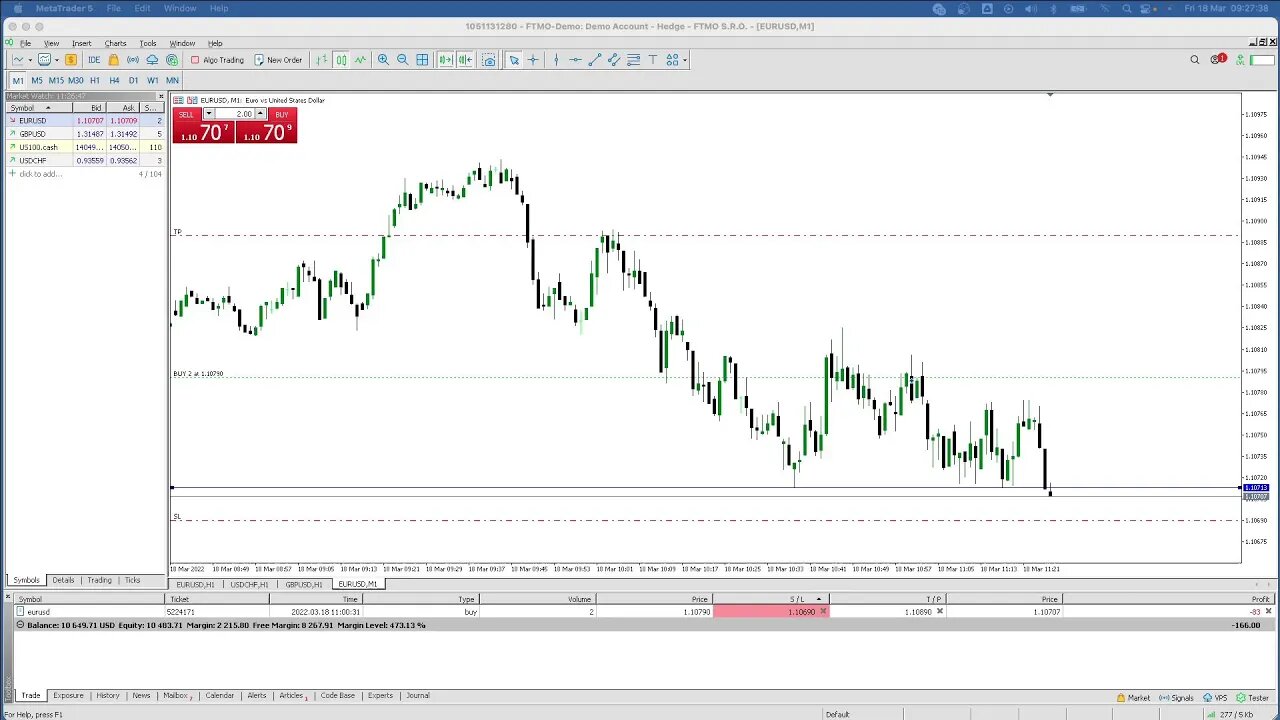Open the History tab in Toolbox
This screenshot has width=1280, height=720.
[x=108, y=695]
